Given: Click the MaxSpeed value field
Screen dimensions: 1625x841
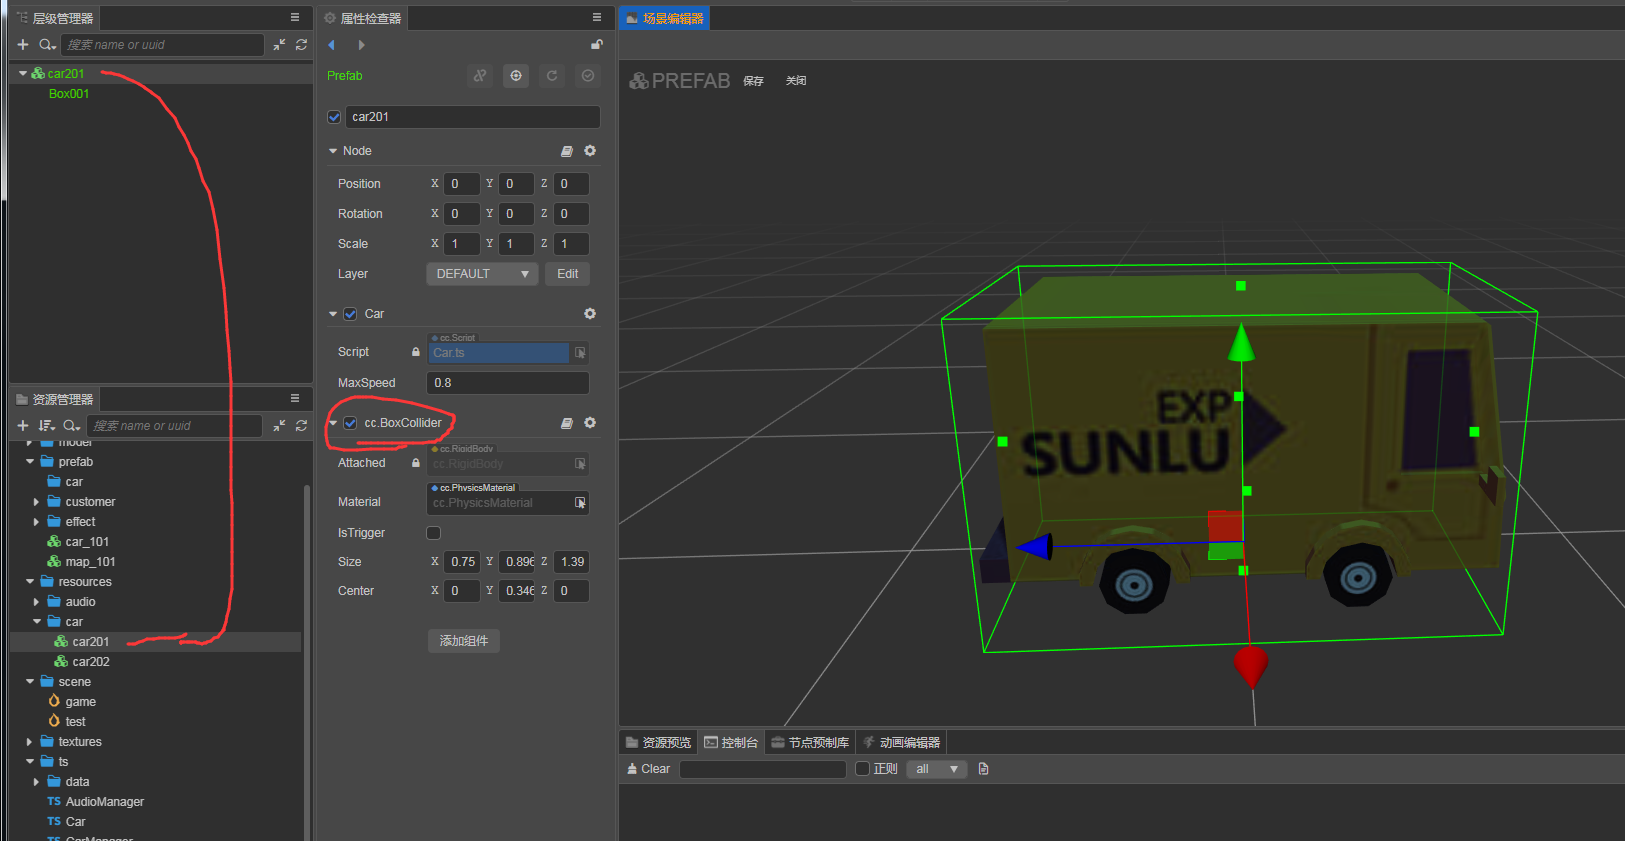Looking at the screenshot, I should pyautogui.click(x=507, y=383).
